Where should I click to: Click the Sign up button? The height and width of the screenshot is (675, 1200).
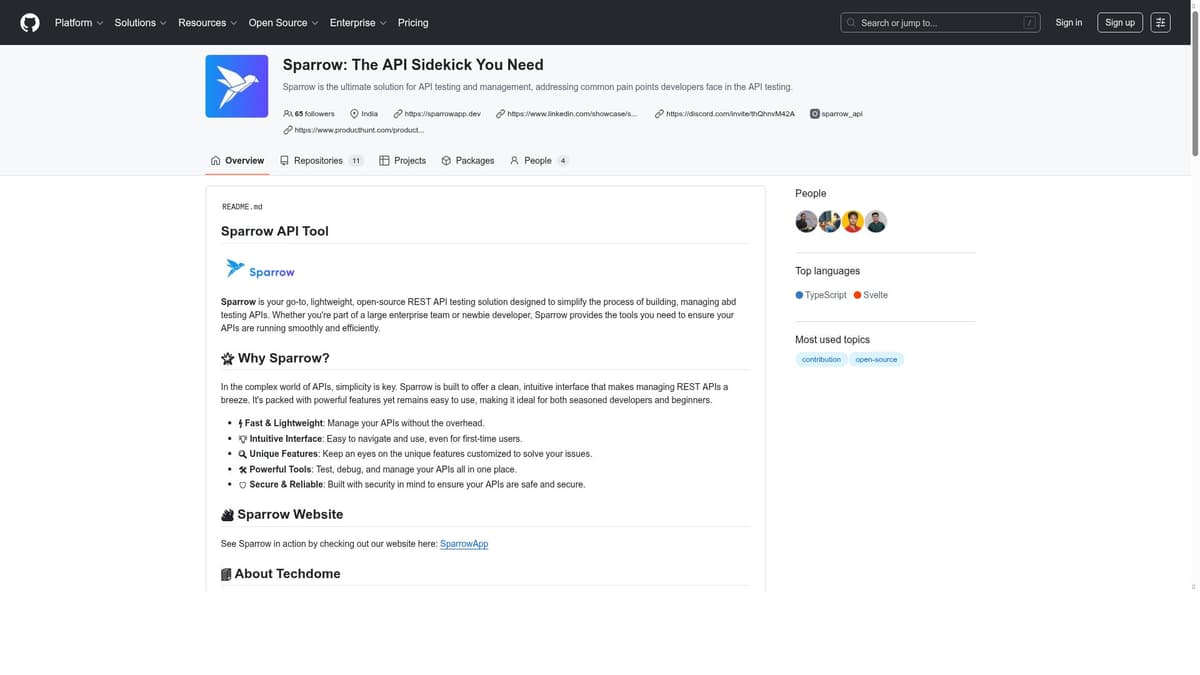tap(1119, 22)
